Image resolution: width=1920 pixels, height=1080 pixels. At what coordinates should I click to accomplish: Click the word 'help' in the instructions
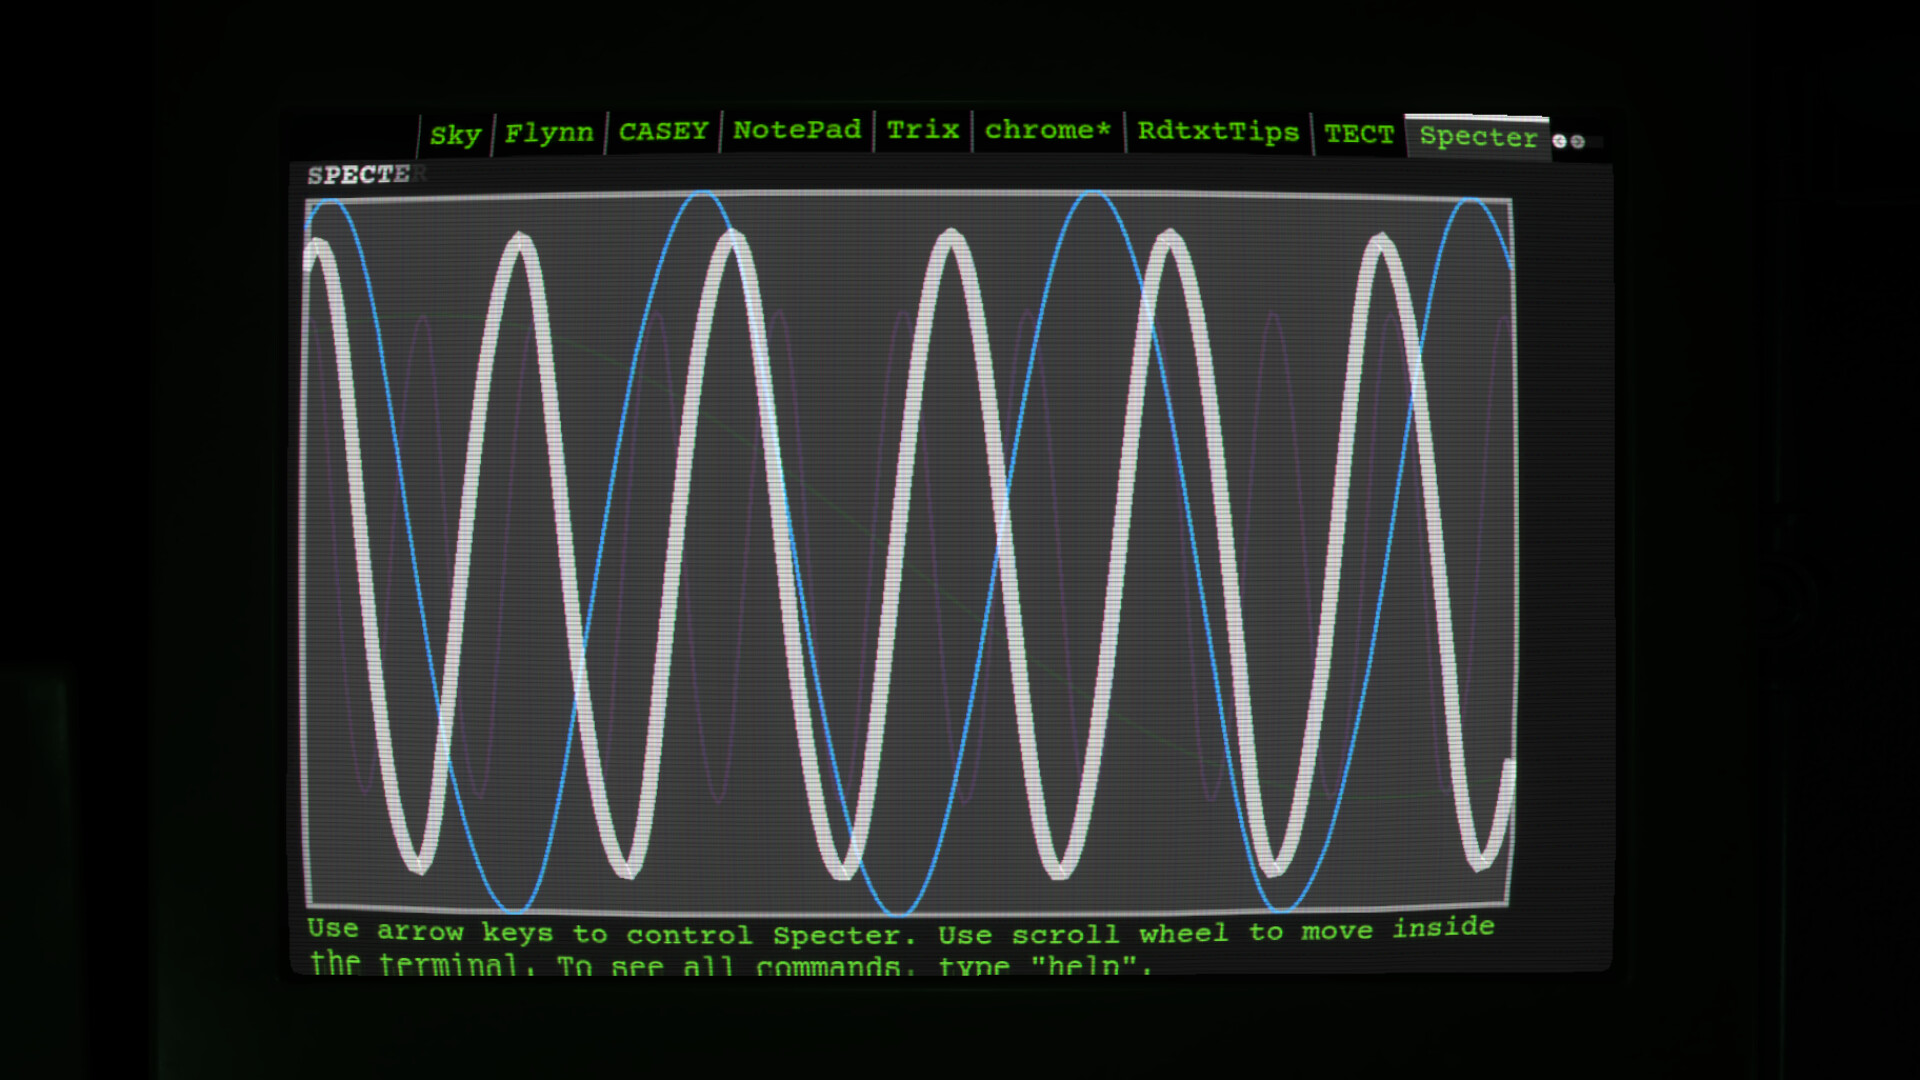pos(1083,966)
